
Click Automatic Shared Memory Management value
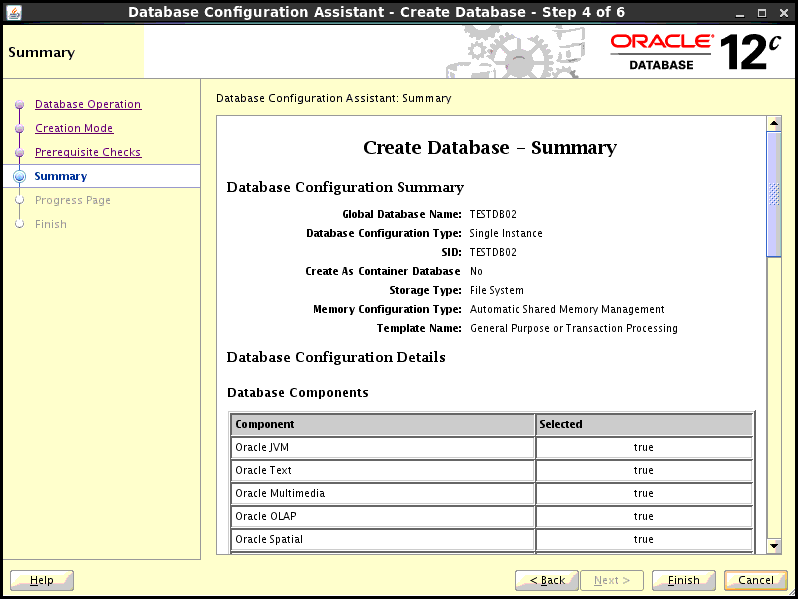tap(567, 309)
